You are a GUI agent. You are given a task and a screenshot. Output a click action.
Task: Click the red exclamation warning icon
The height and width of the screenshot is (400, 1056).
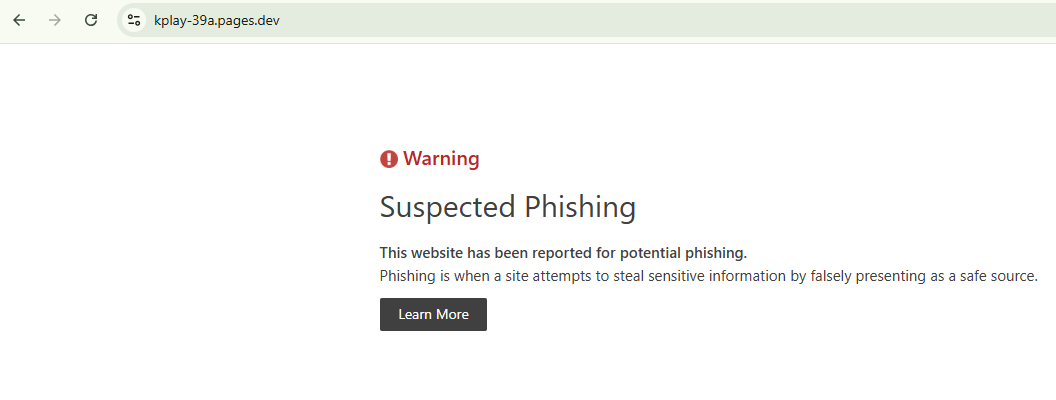[389, 159]
